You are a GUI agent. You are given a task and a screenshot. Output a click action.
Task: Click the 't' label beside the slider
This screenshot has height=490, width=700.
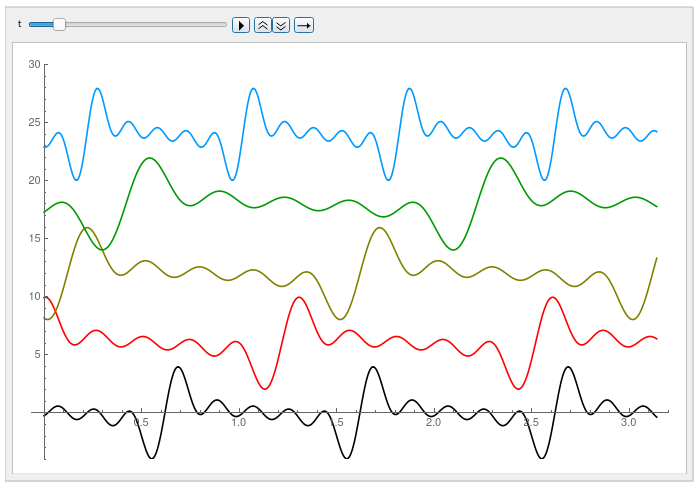[x=20, y=24]
